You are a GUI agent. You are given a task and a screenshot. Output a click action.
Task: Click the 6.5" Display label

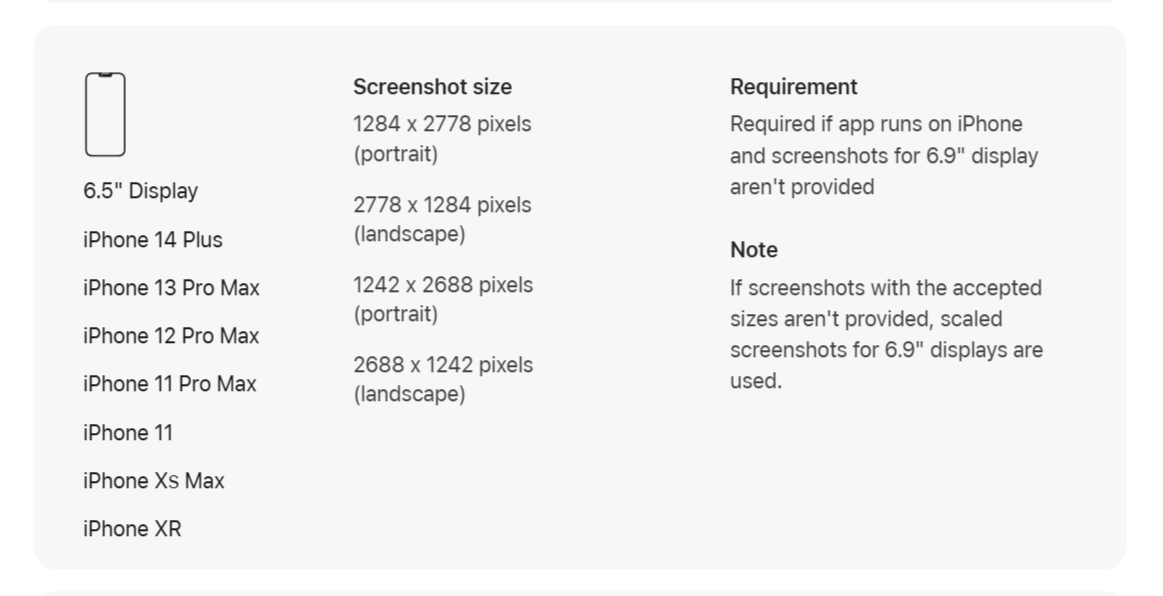(140, 191)
